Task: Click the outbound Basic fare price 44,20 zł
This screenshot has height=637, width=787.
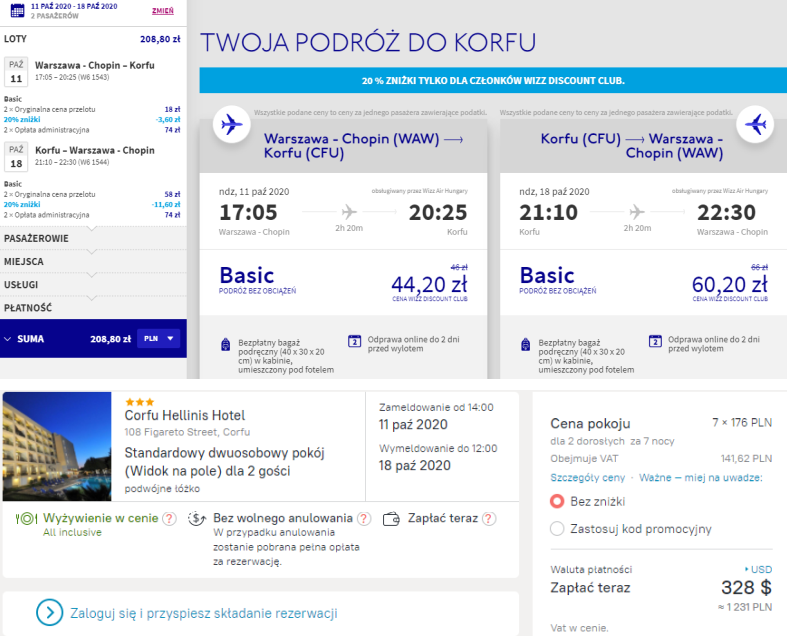Action: point(429,284)
